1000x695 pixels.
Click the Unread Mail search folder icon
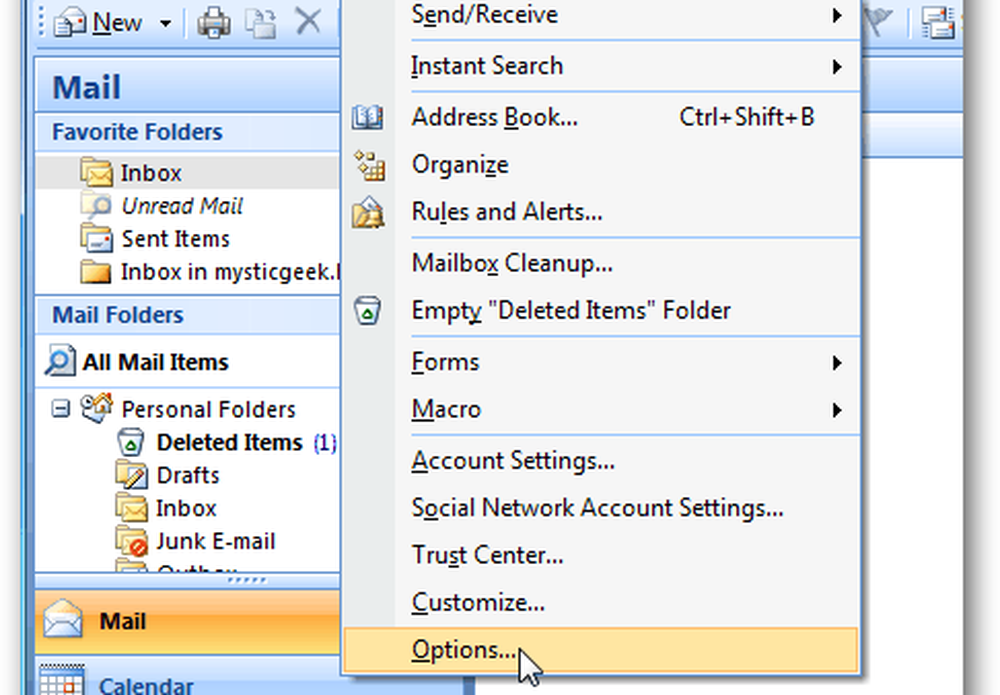tap(96, 205)
